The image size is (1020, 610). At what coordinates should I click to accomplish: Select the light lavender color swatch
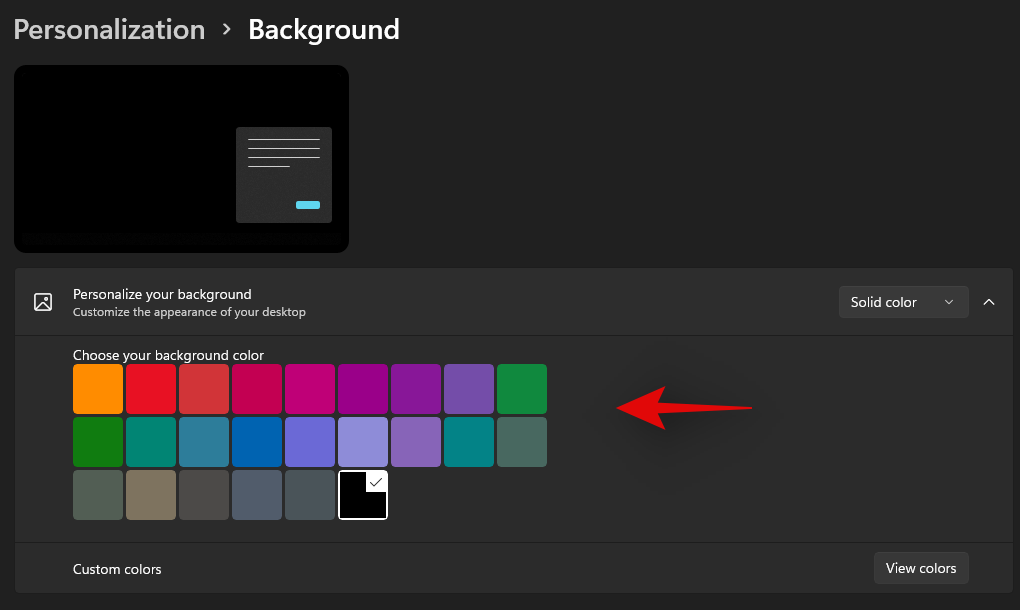[x=363, y=441]
